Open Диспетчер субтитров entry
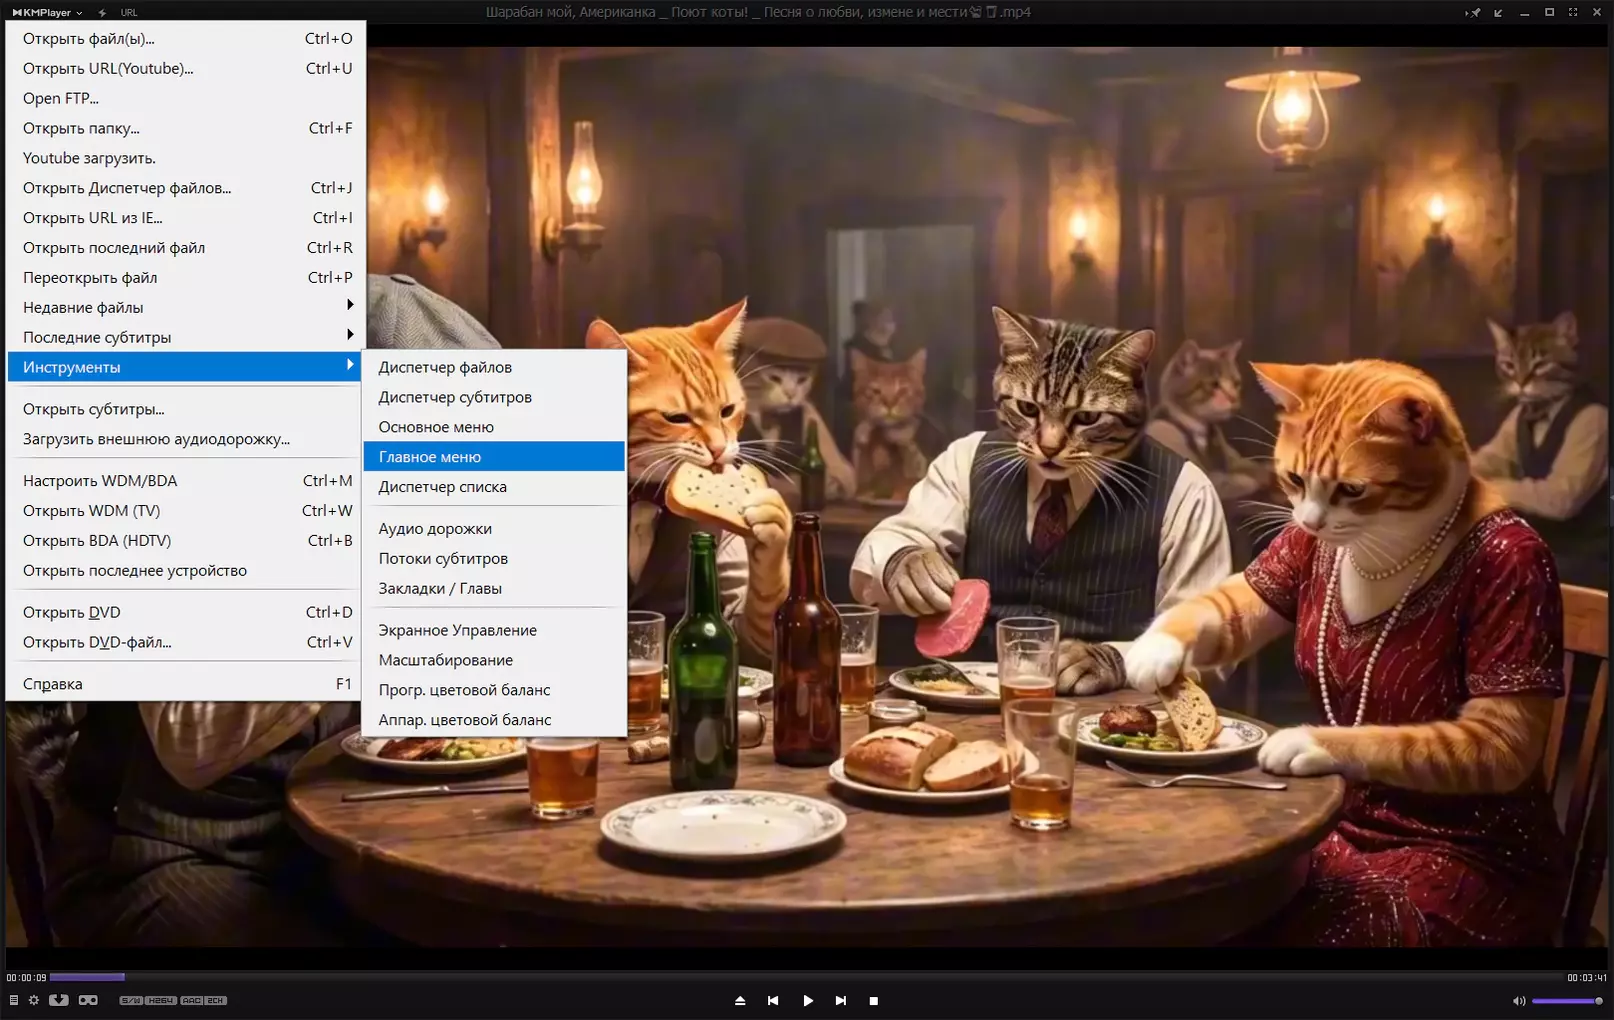This screenshot has width=1614, height=1020. (494, 397)
